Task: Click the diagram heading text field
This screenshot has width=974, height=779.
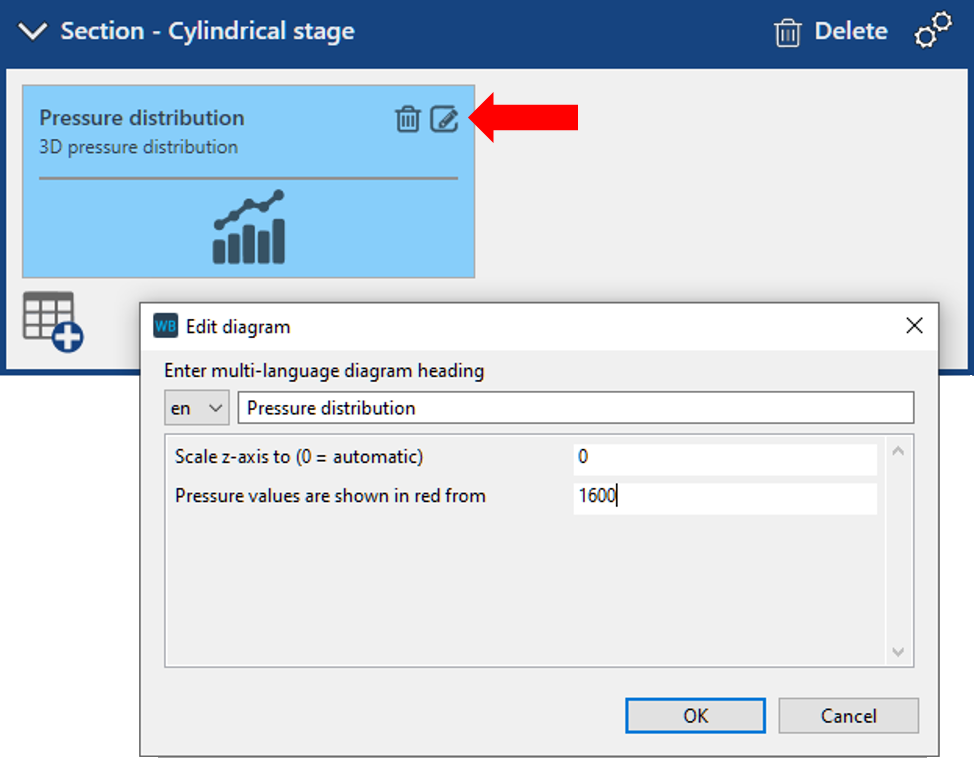Action: (x=575, y=408)
